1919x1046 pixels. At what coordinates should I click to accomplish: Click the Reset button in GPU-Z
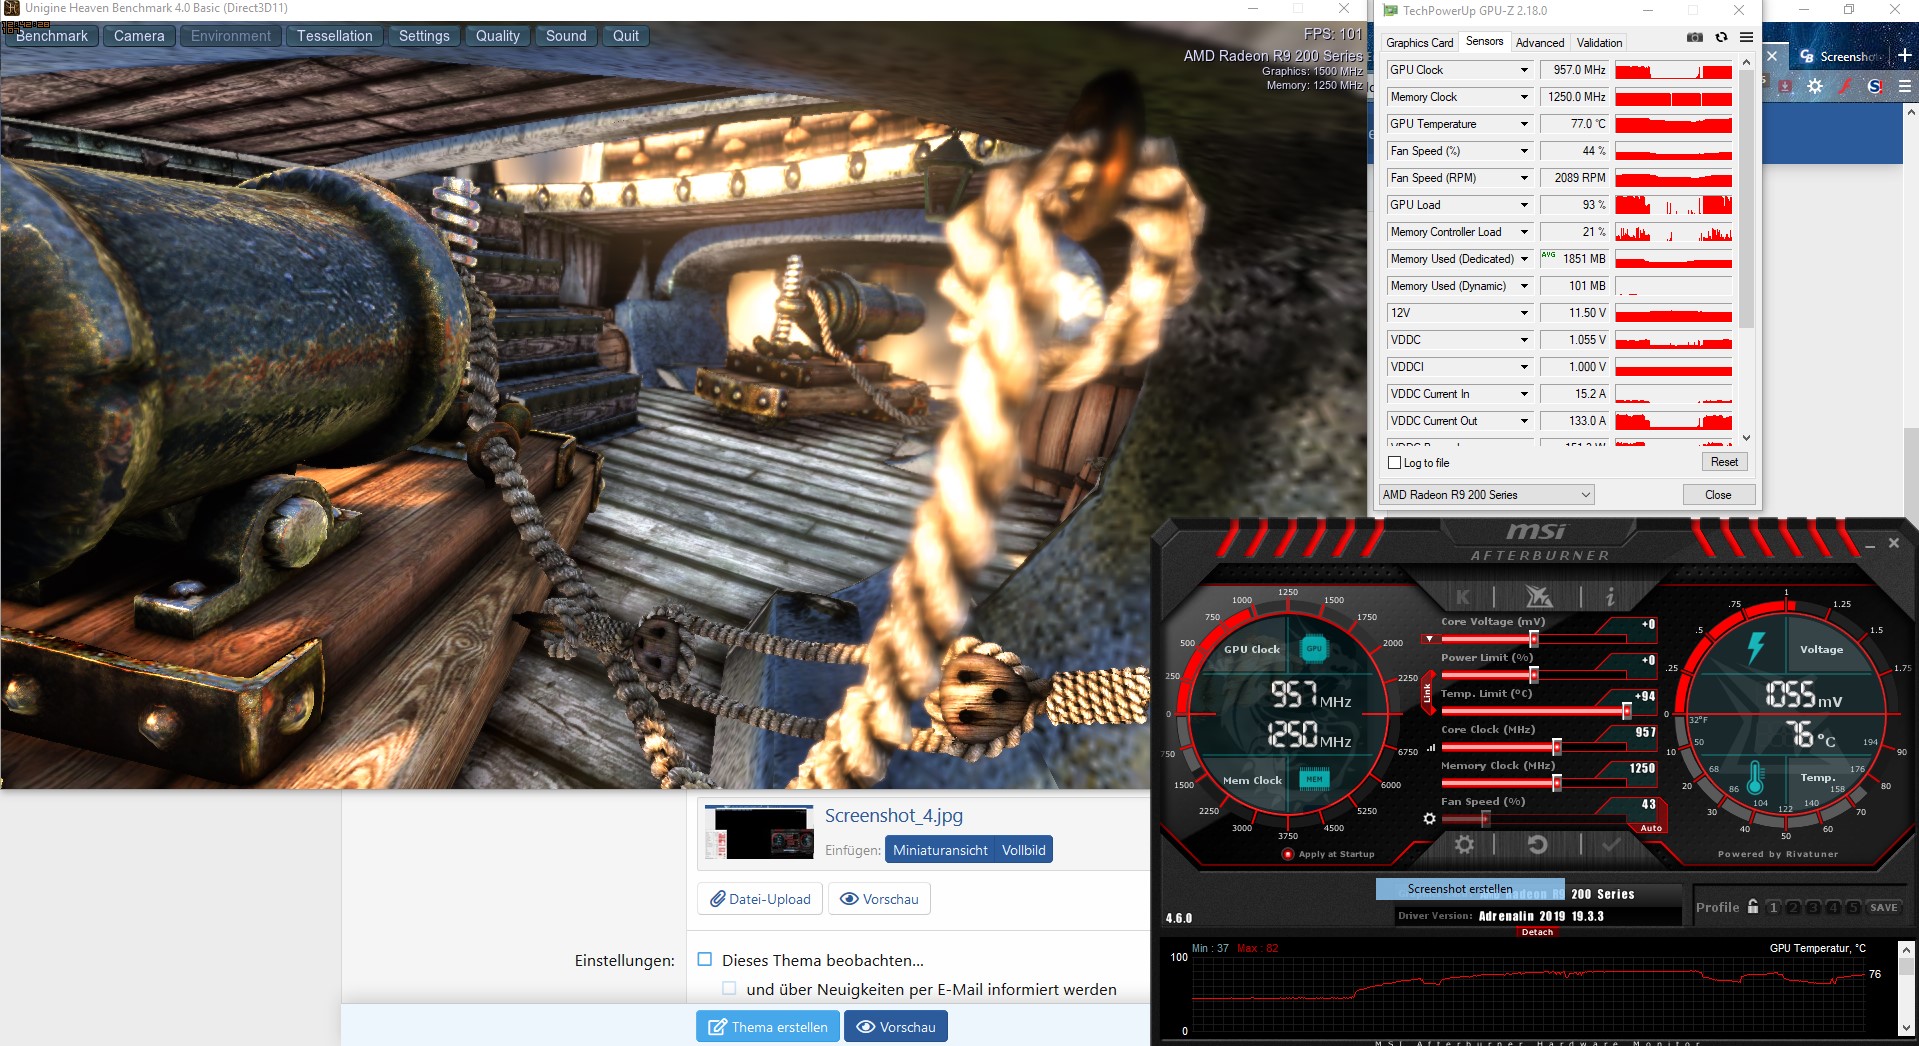pos(1724,462)
